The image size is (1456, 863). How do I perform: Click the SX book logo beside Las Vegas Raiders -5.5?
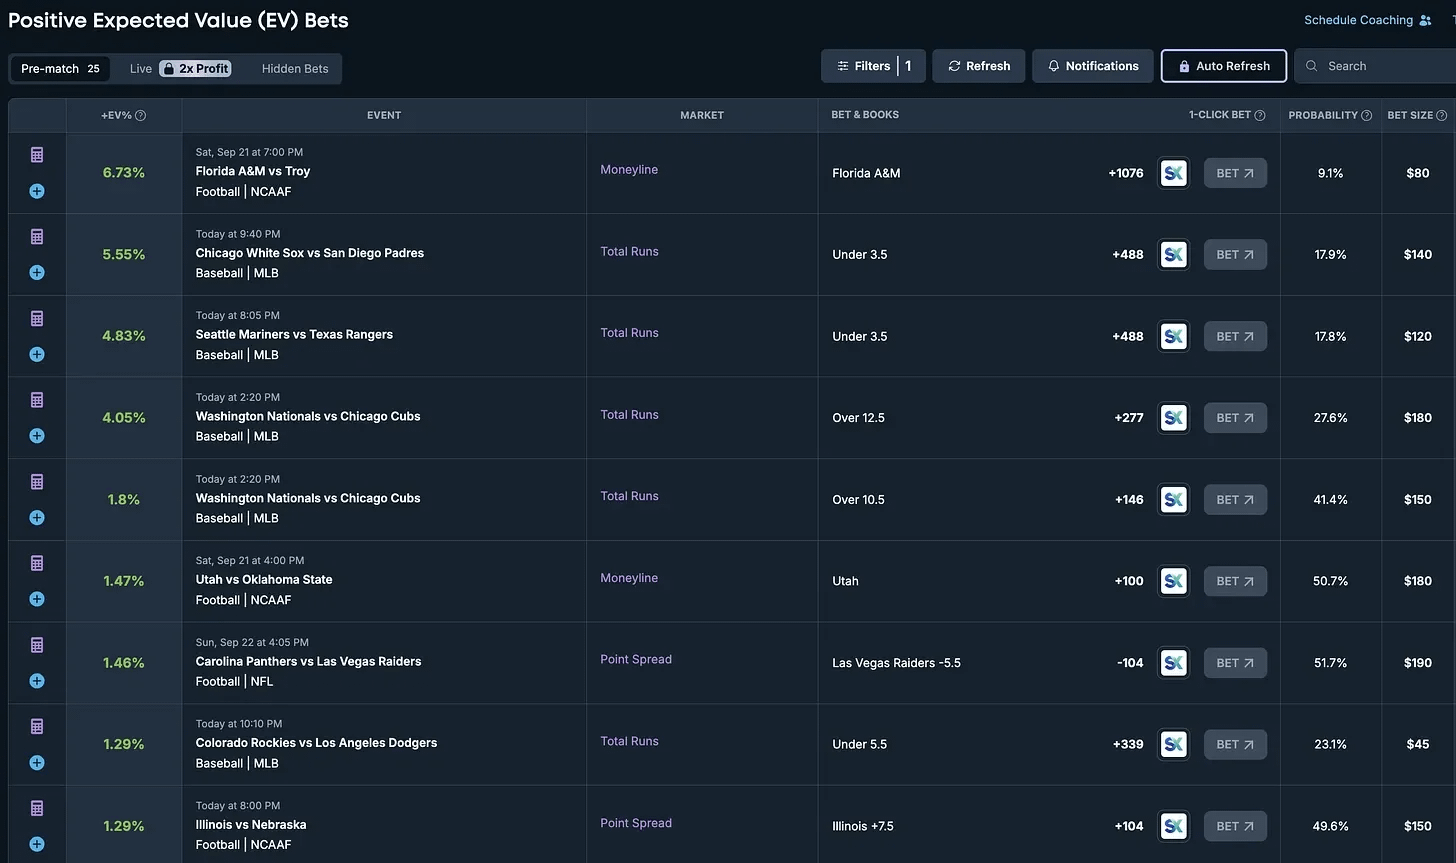(1173, 662)
